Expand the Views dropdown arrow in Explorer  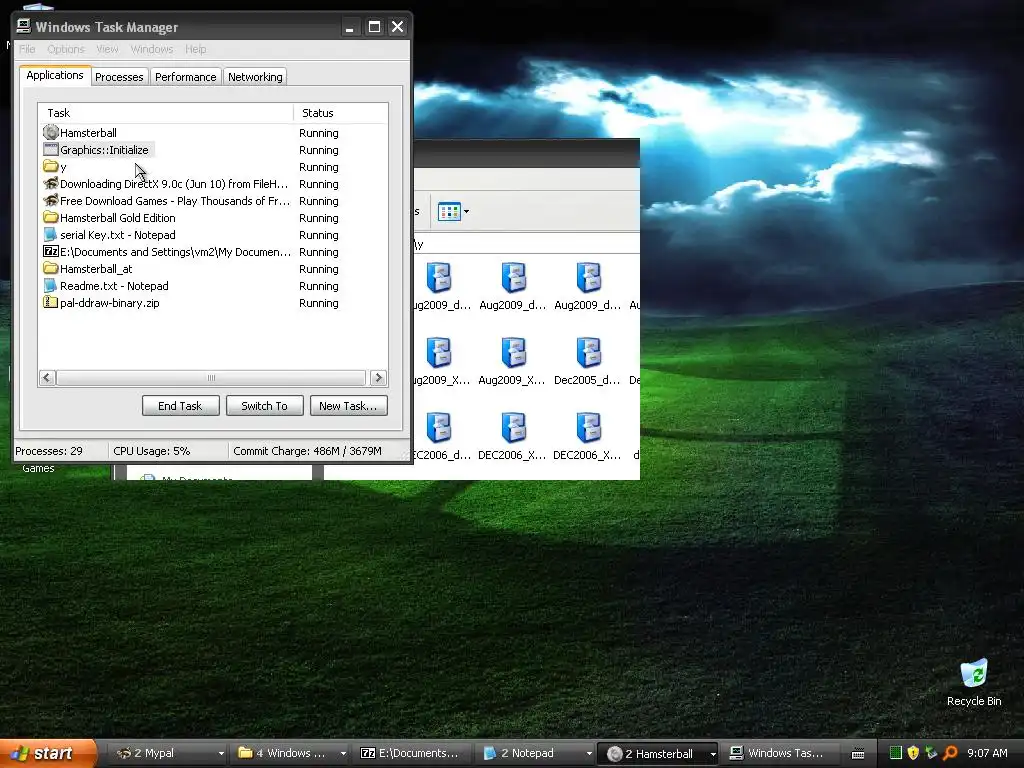coord(466,212)
